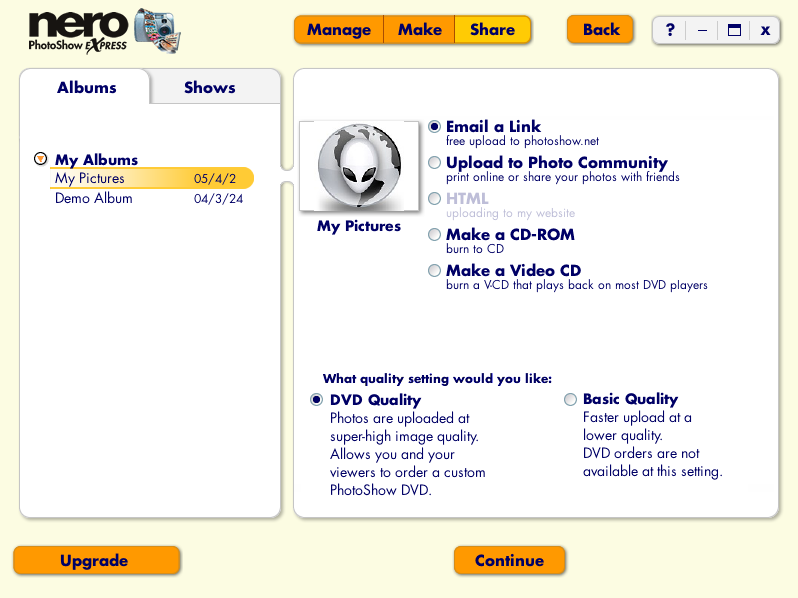Open the Make section
This screenshot has width=798, height=598.
coord(419,30)
